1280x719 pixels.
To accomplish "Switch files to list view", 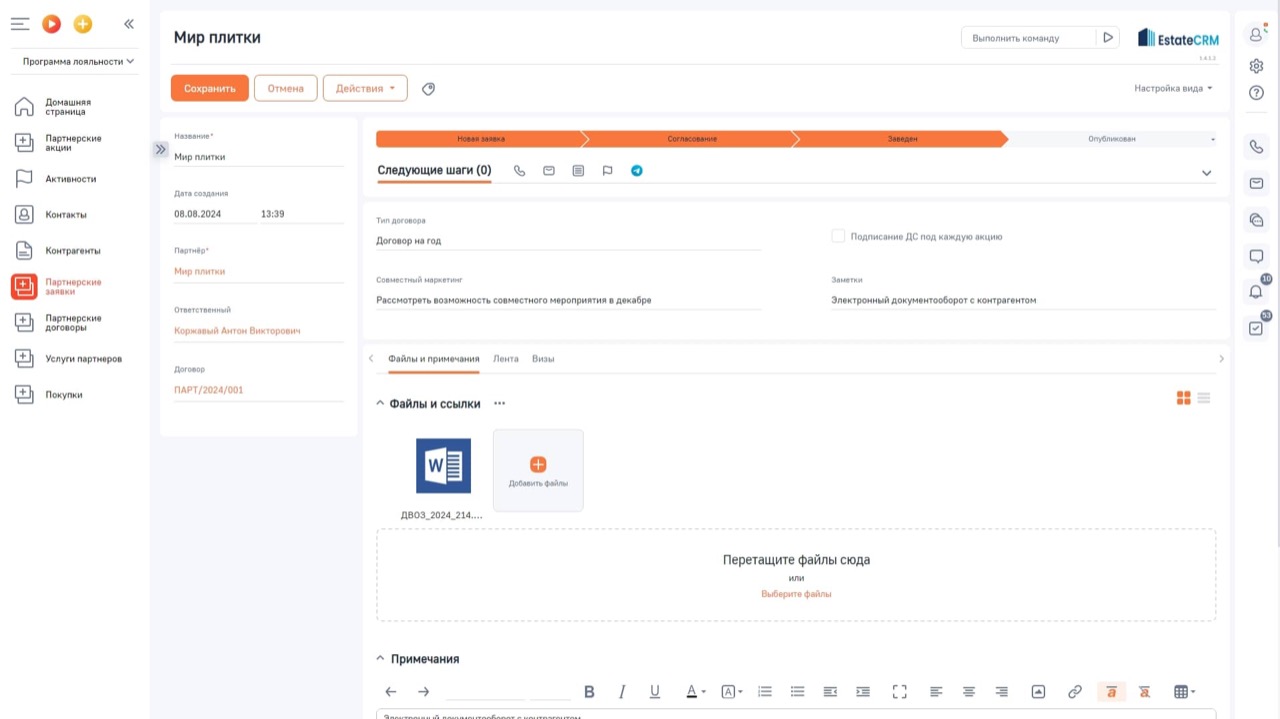I will (x=1204, y=398).
